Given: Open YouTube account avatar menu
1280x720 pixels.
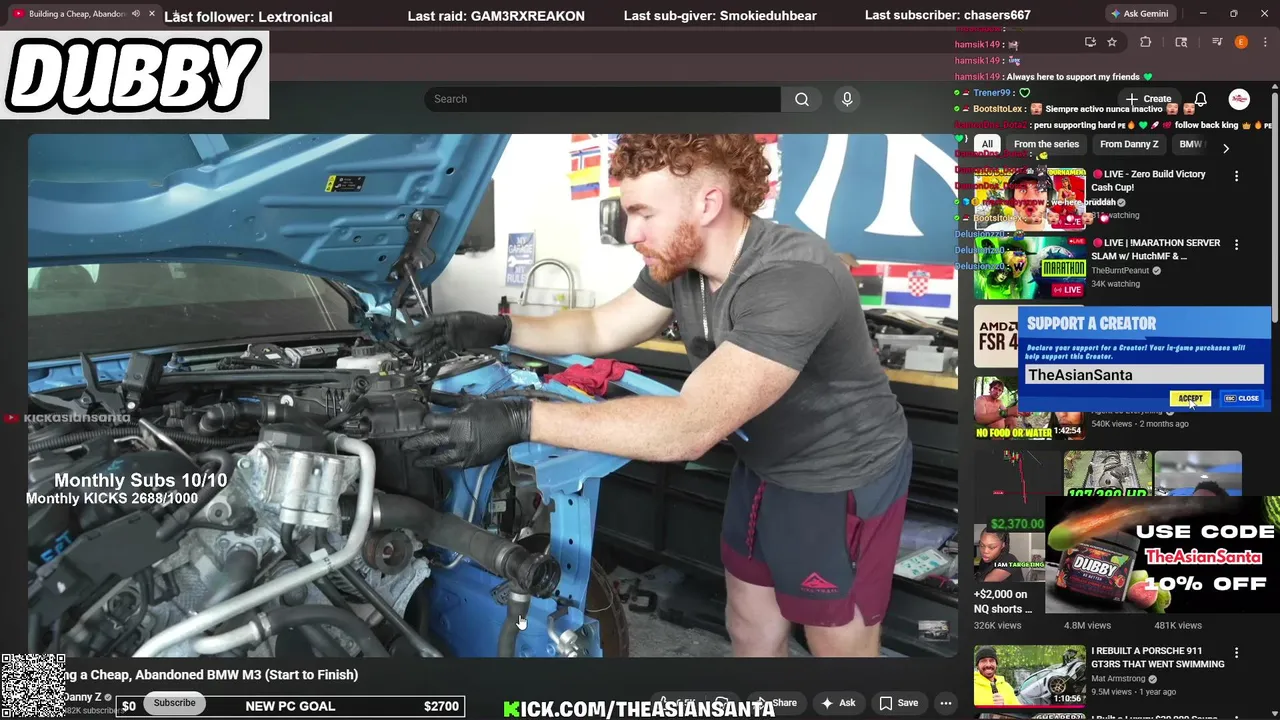Looking at the screenshot, I should click(1239, 99).
